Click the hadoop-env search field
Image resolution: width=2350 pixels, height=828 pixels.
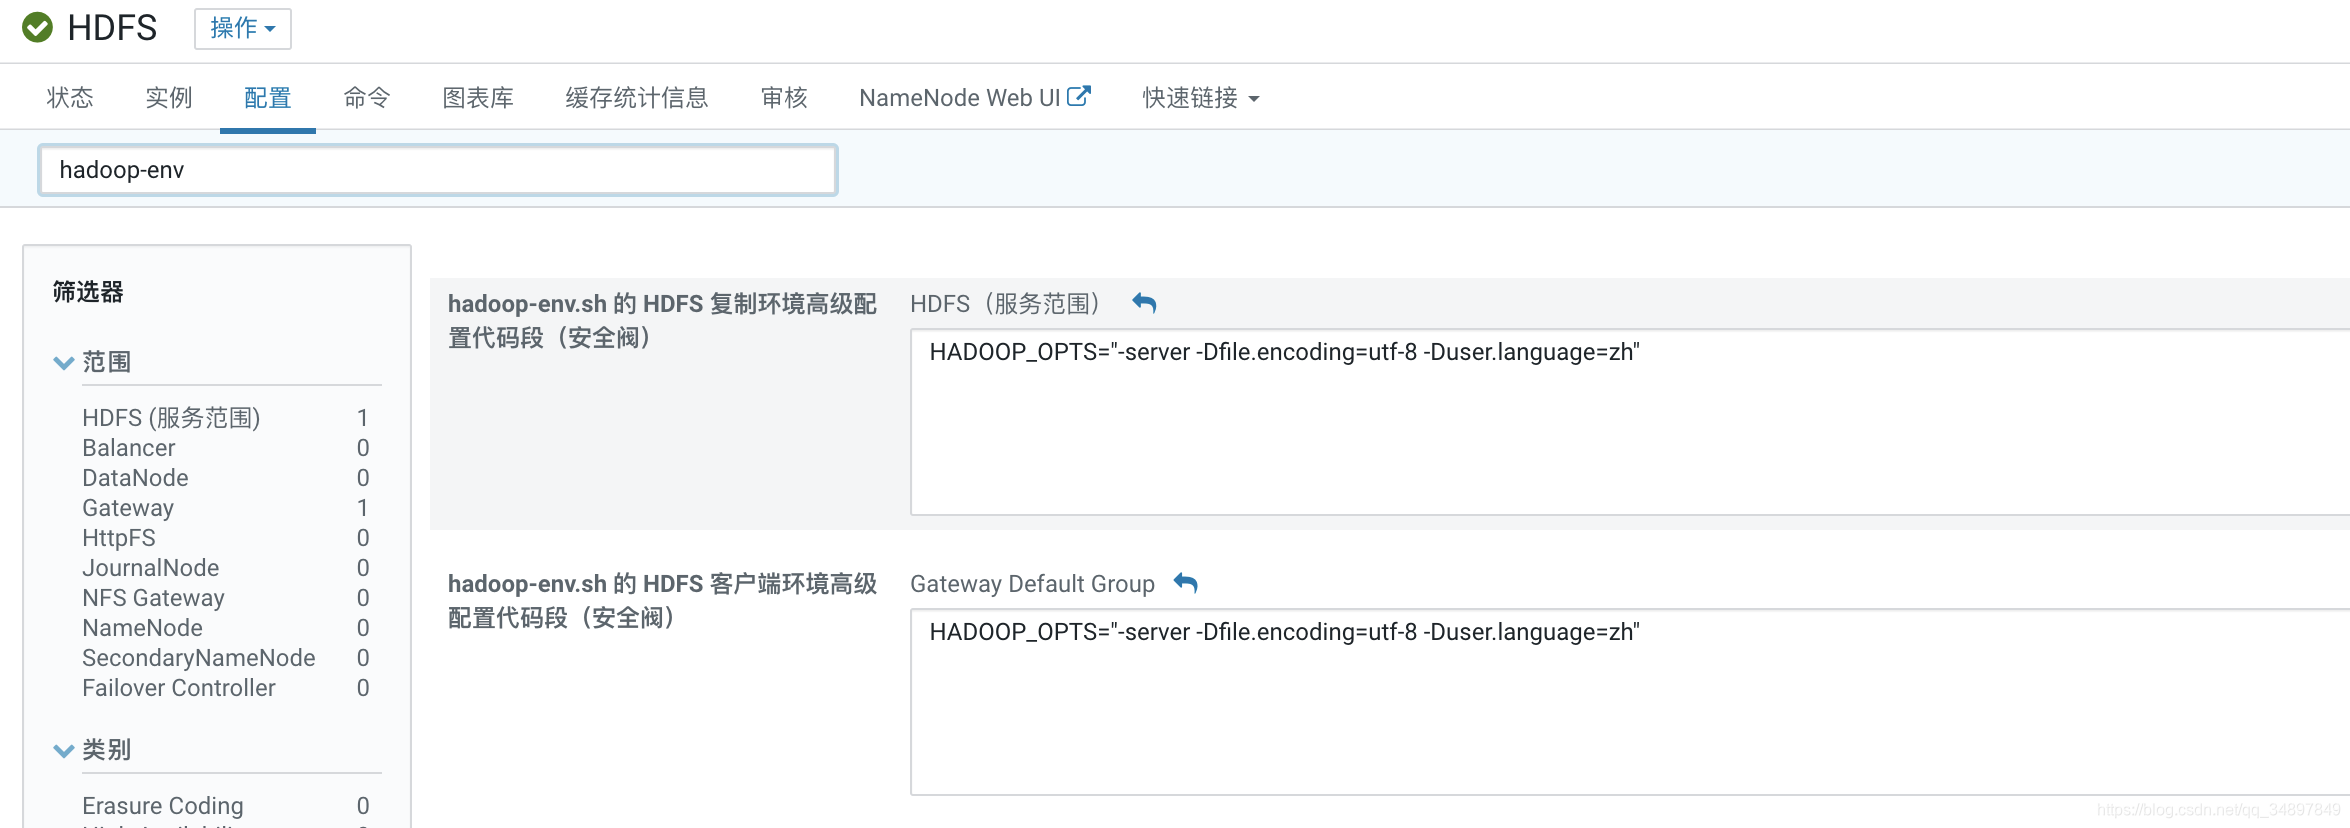pos(438,170)
